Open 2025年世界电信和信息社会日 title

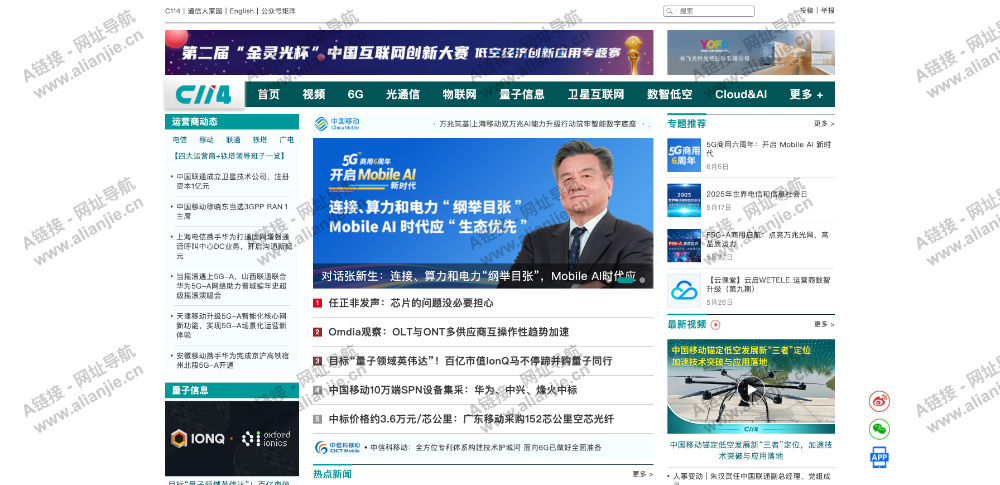click(x=756, y=194)
